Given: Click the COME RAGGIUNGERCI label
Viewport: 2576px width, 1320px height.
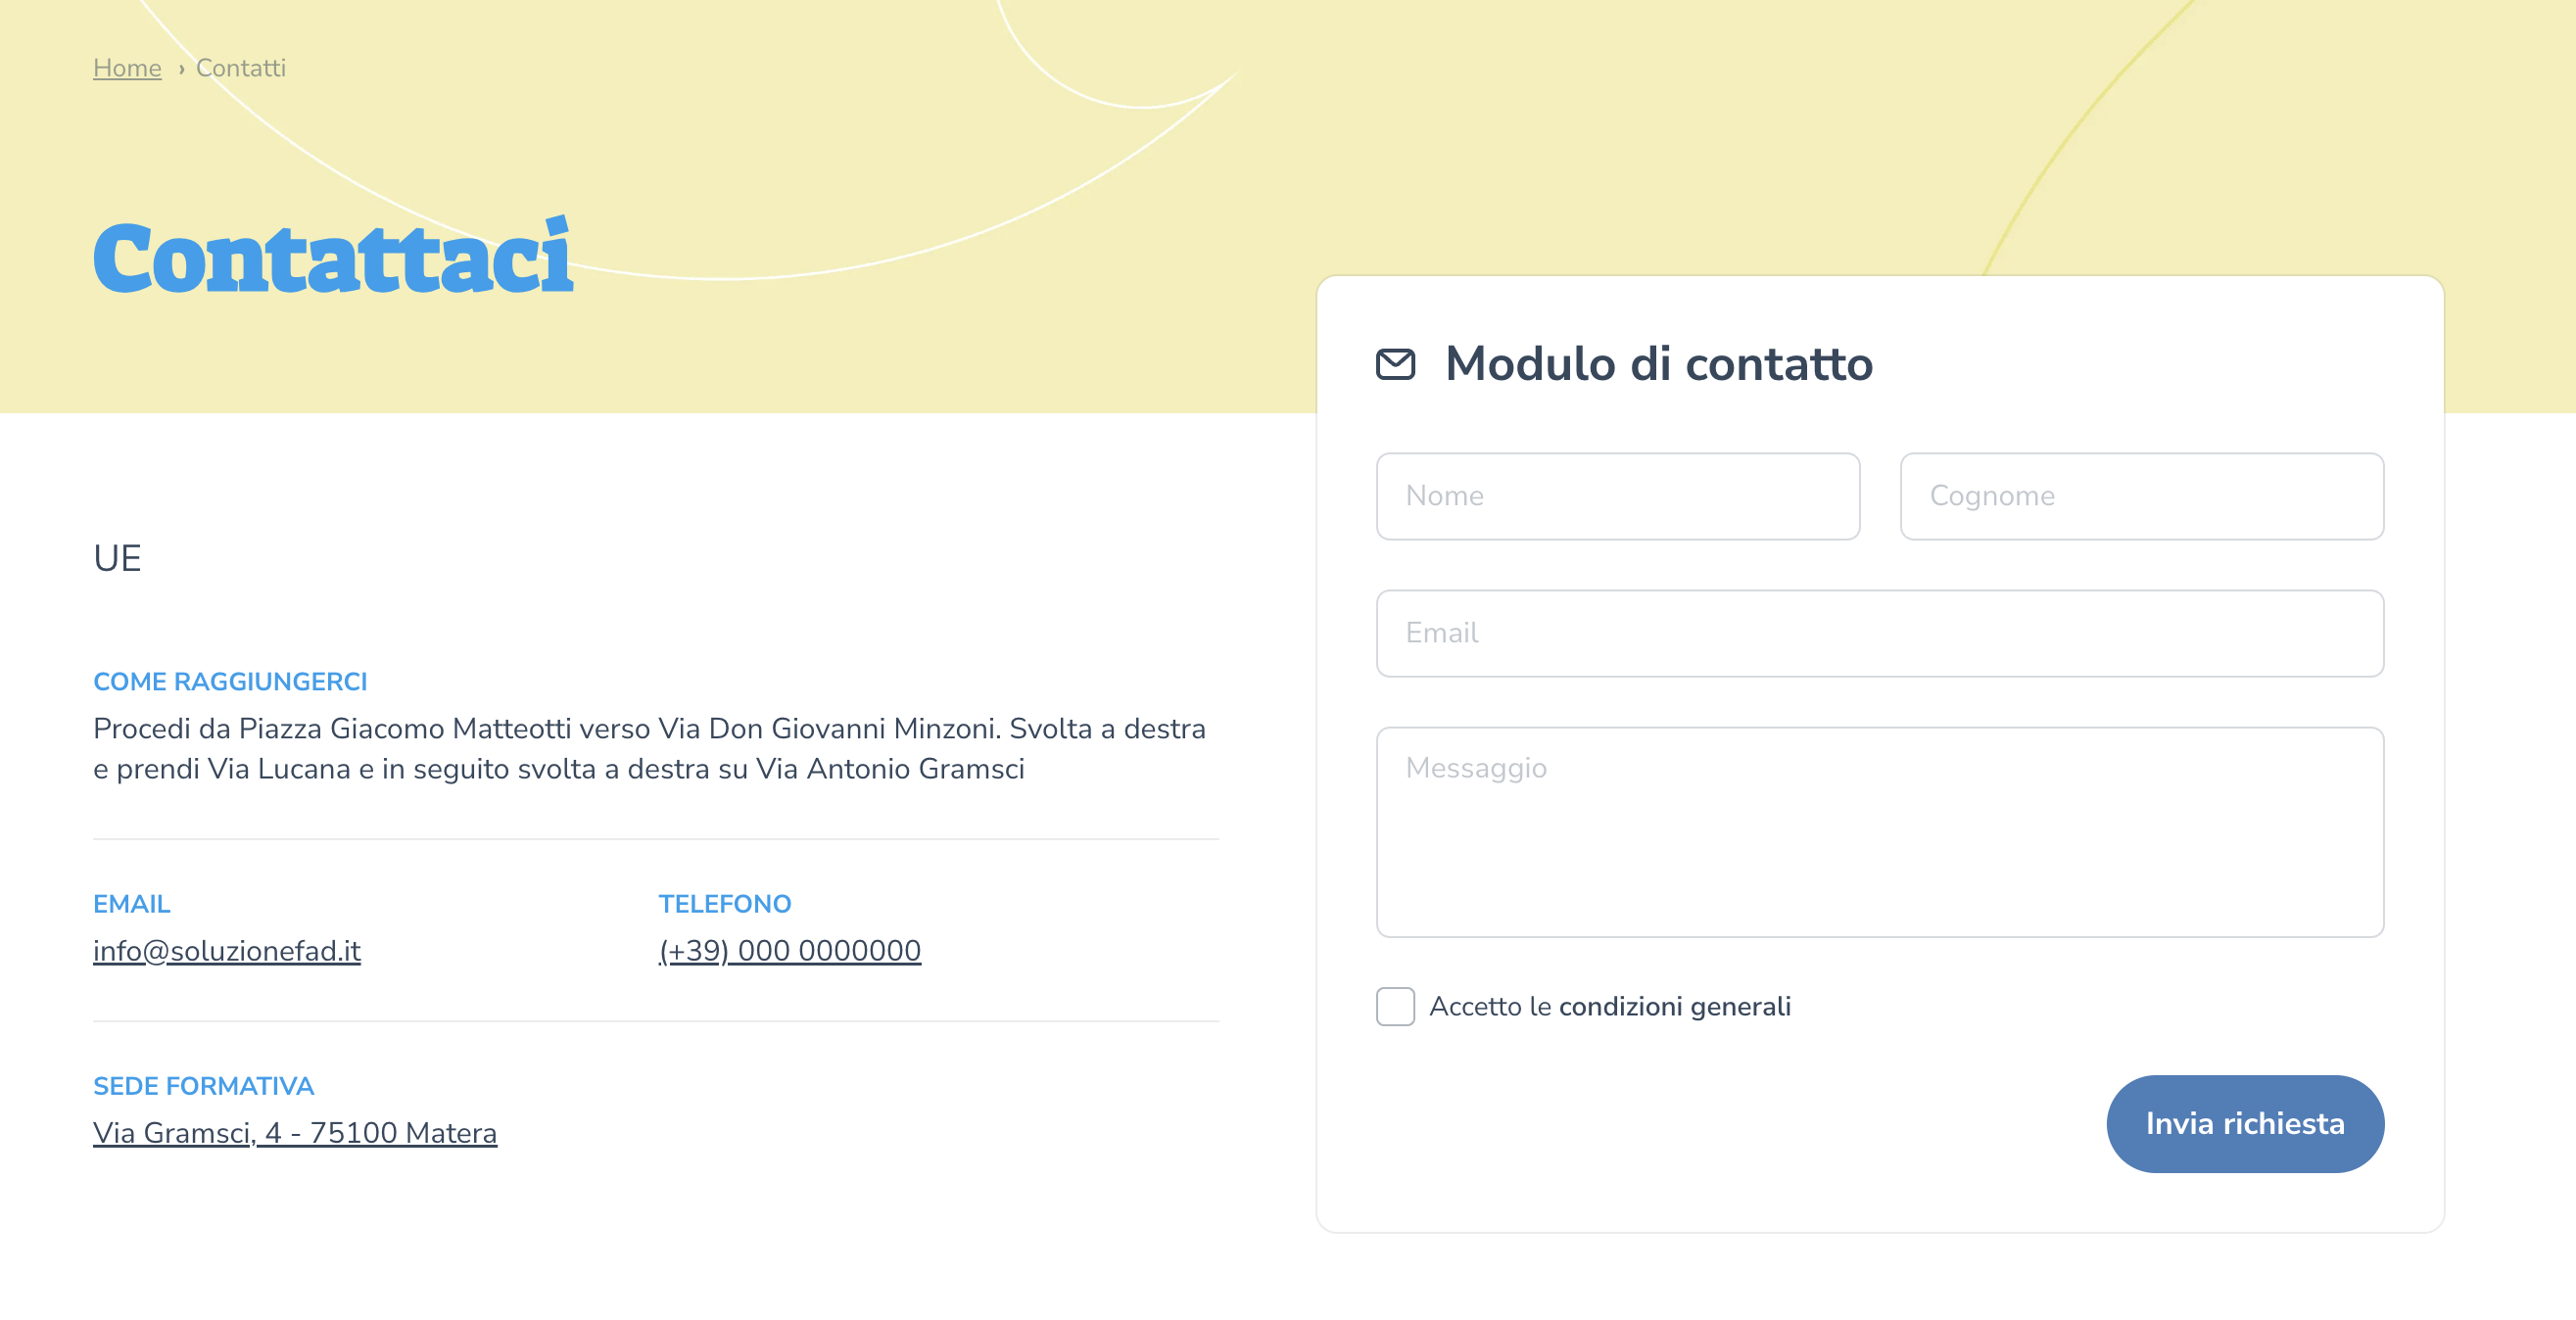Looking at the screenshot, I should pyautogui.click(x=230, y=682).
